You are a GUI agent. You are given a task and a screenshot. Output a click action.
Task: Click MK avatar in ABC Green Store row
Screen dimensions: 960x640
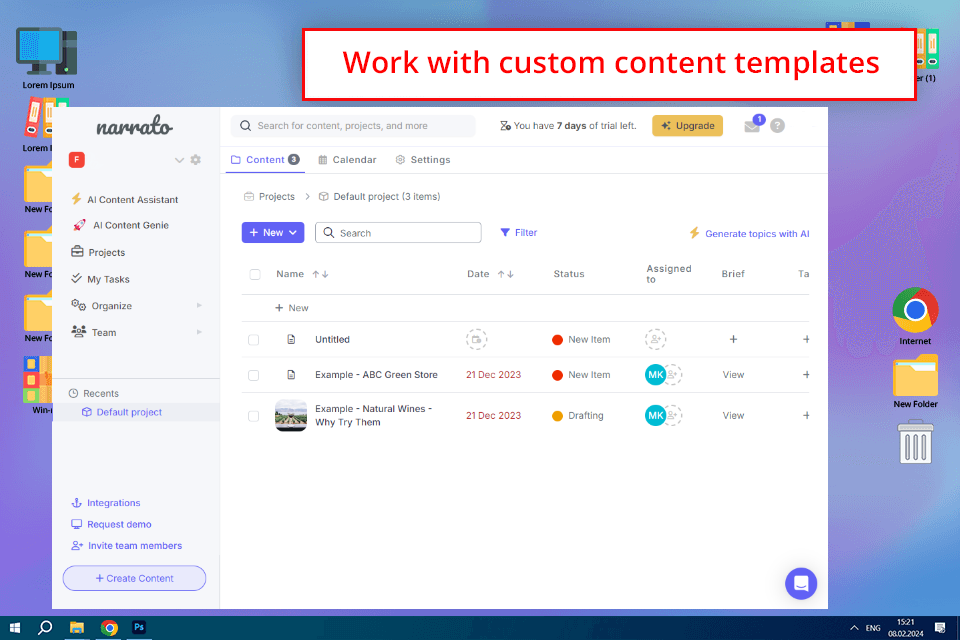pyautogui.click(x=655, y=375)
